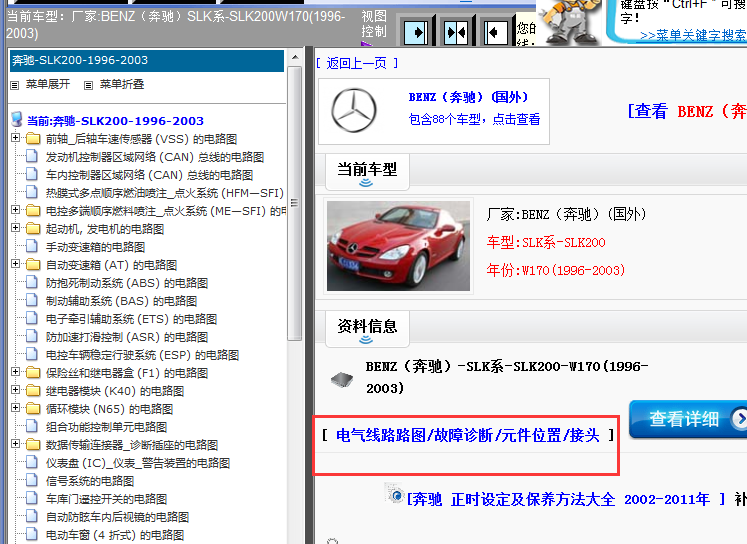
Task: Open 仪表盘 (IC)_仪表_警告装置的电路图
Action: 138,463
